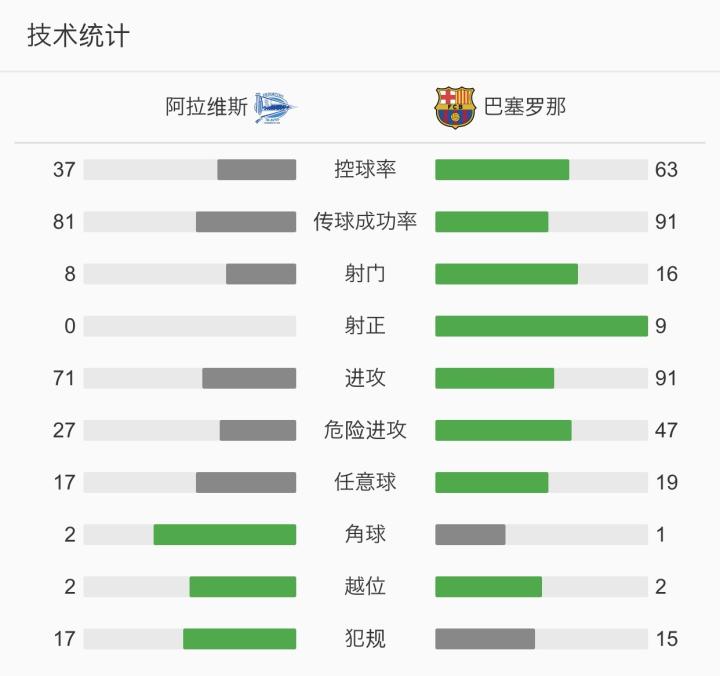
Task: Click Alavés' green 角球 corner bar
Action: pos(225,535)
